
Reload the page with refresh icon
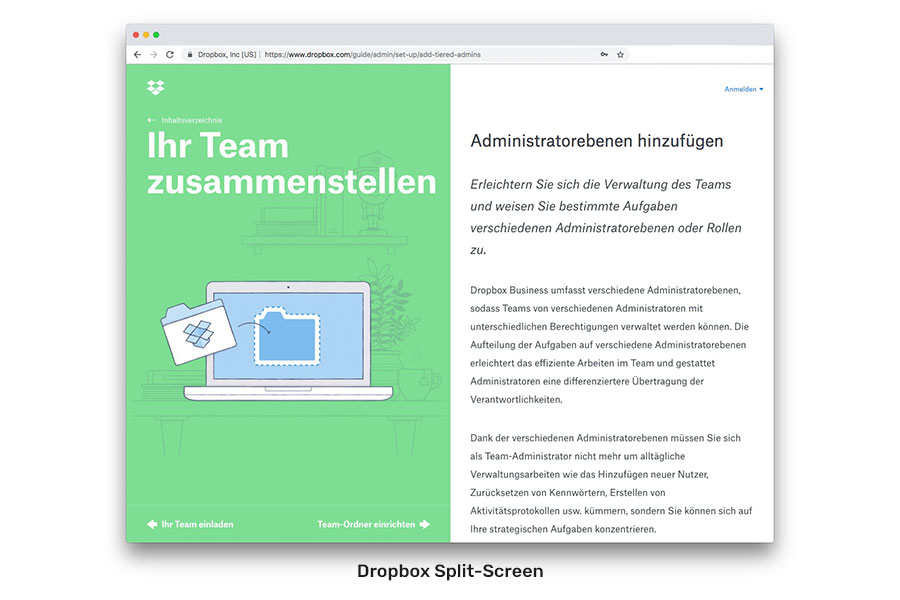click(x=170, y=55)
